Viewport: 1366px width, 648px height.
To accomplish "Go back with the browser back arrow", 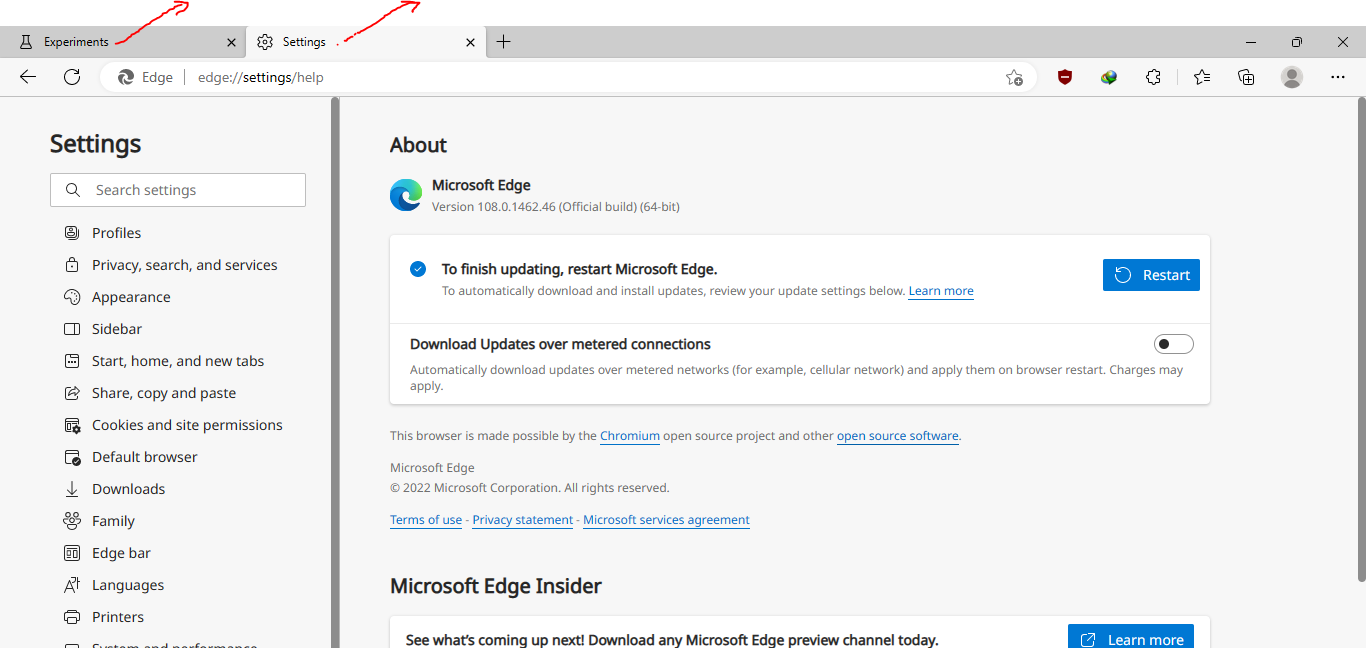I will [28, 77].
